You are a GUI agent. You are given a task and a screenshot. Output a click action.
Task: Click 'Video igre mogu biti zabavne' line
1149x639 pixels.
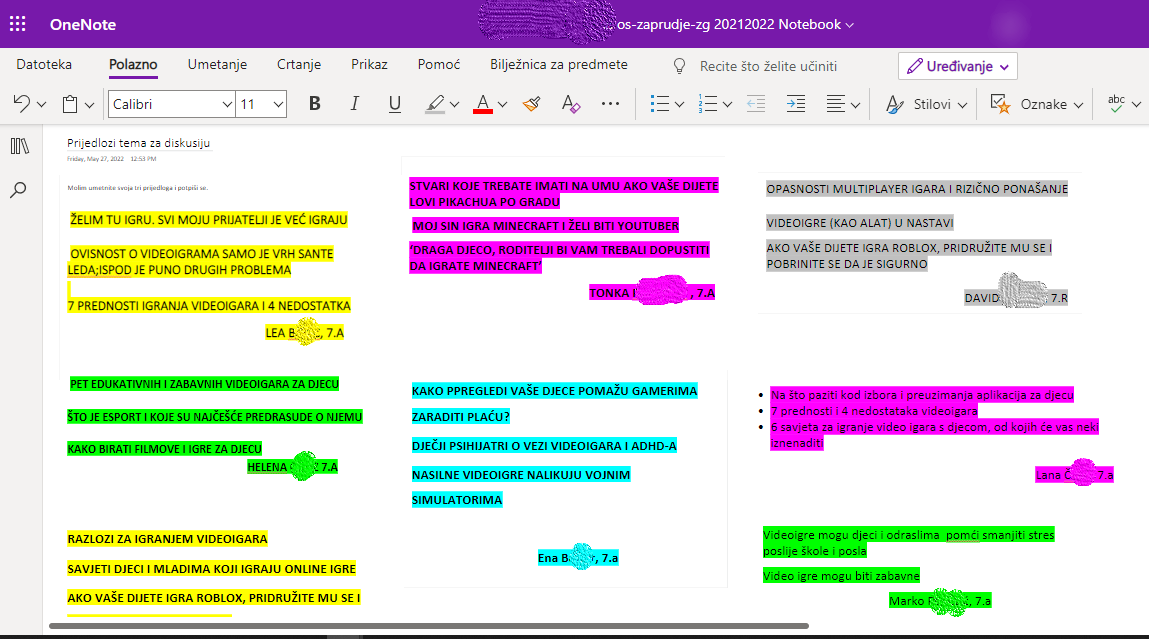click(841, 576)
